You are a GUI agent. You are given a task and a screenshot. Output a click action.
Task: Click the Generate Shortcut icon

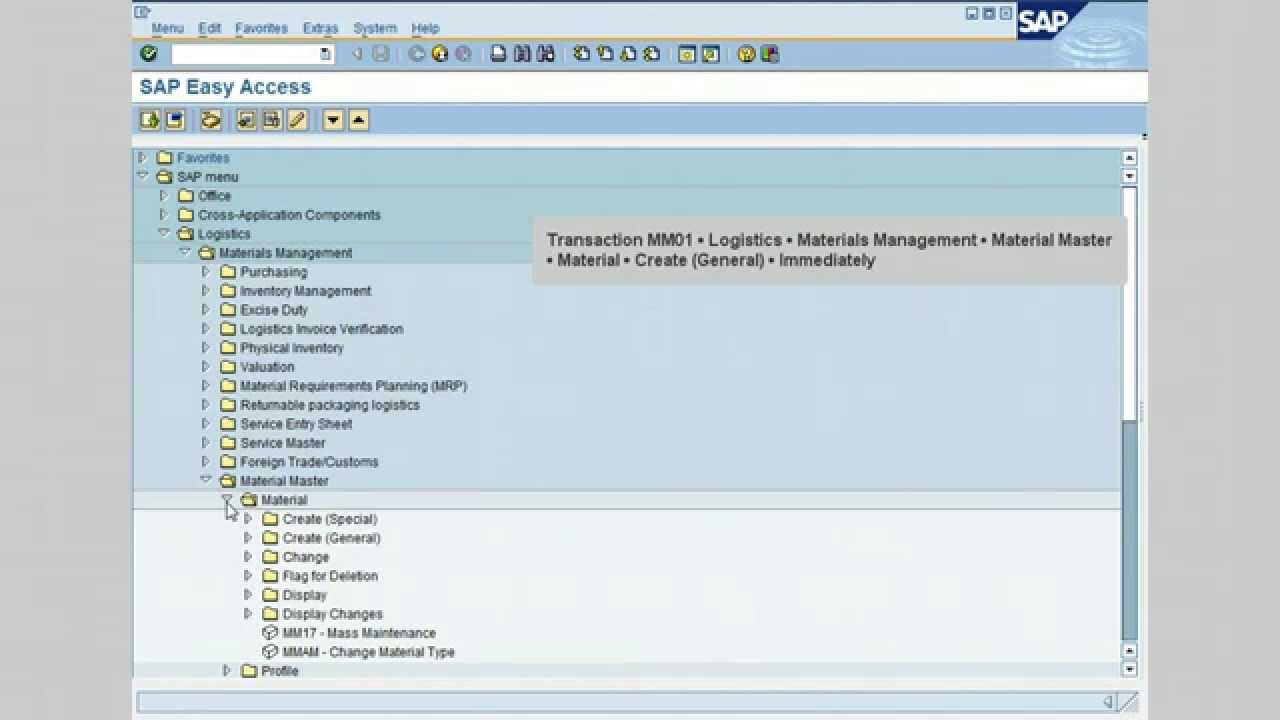click(x=711, y=54)
